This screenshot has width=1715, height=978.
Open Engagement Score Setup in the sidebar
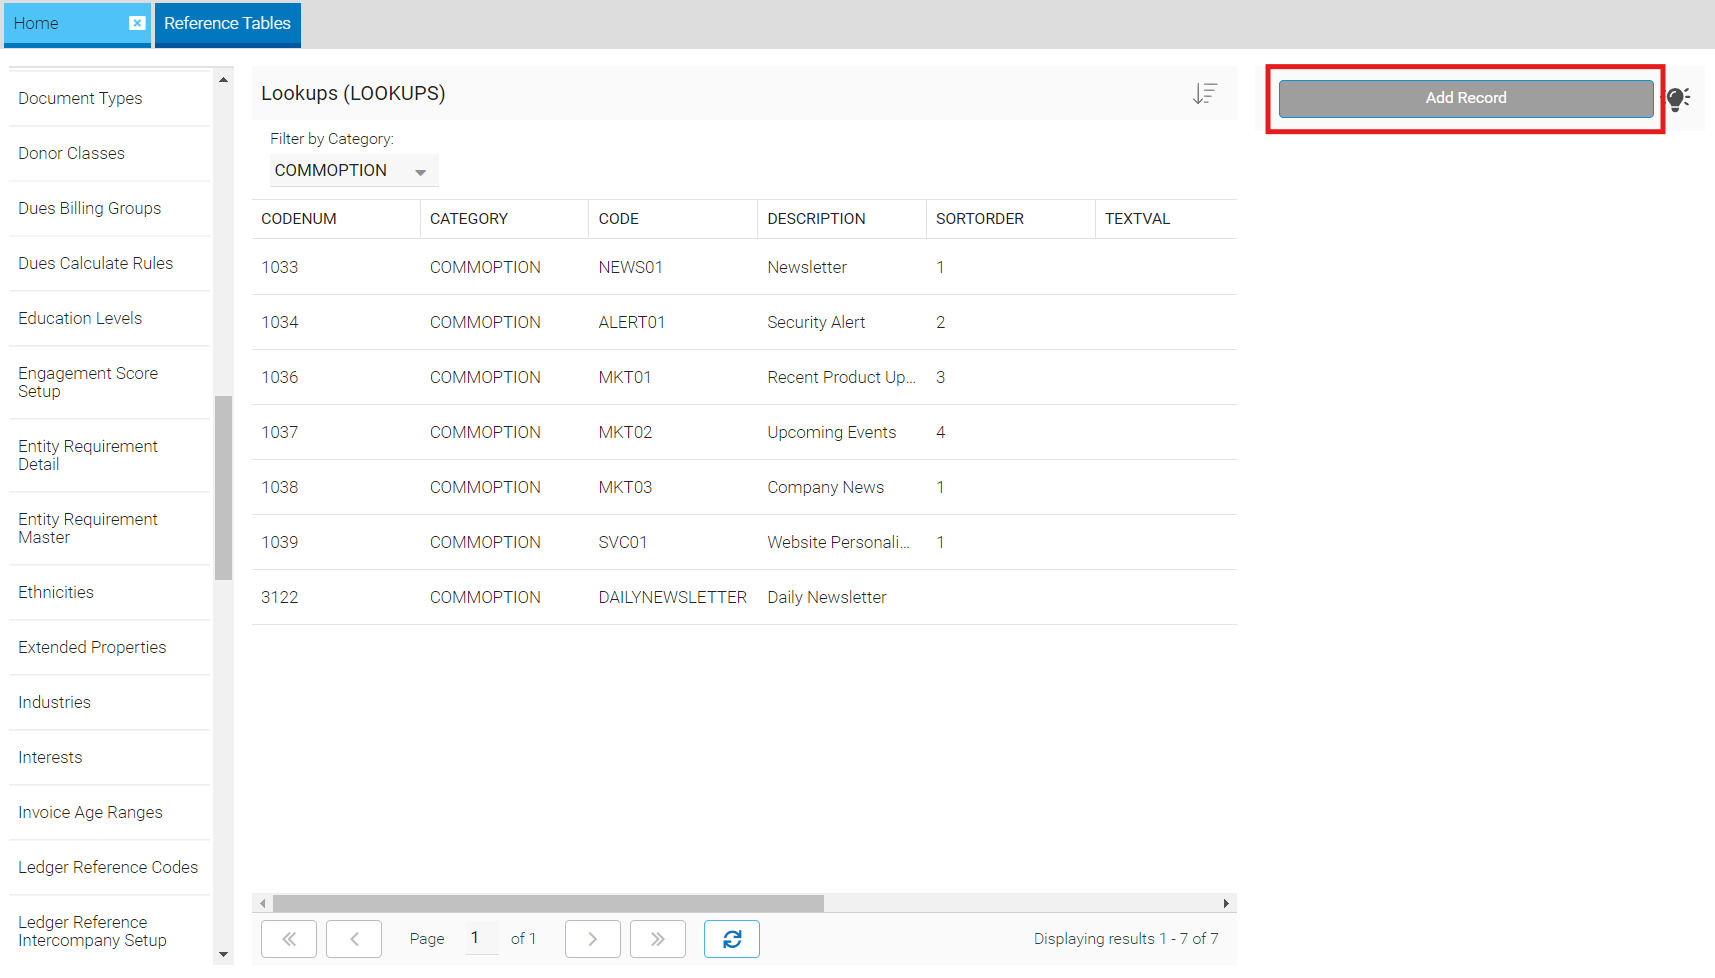pos(110,382)
